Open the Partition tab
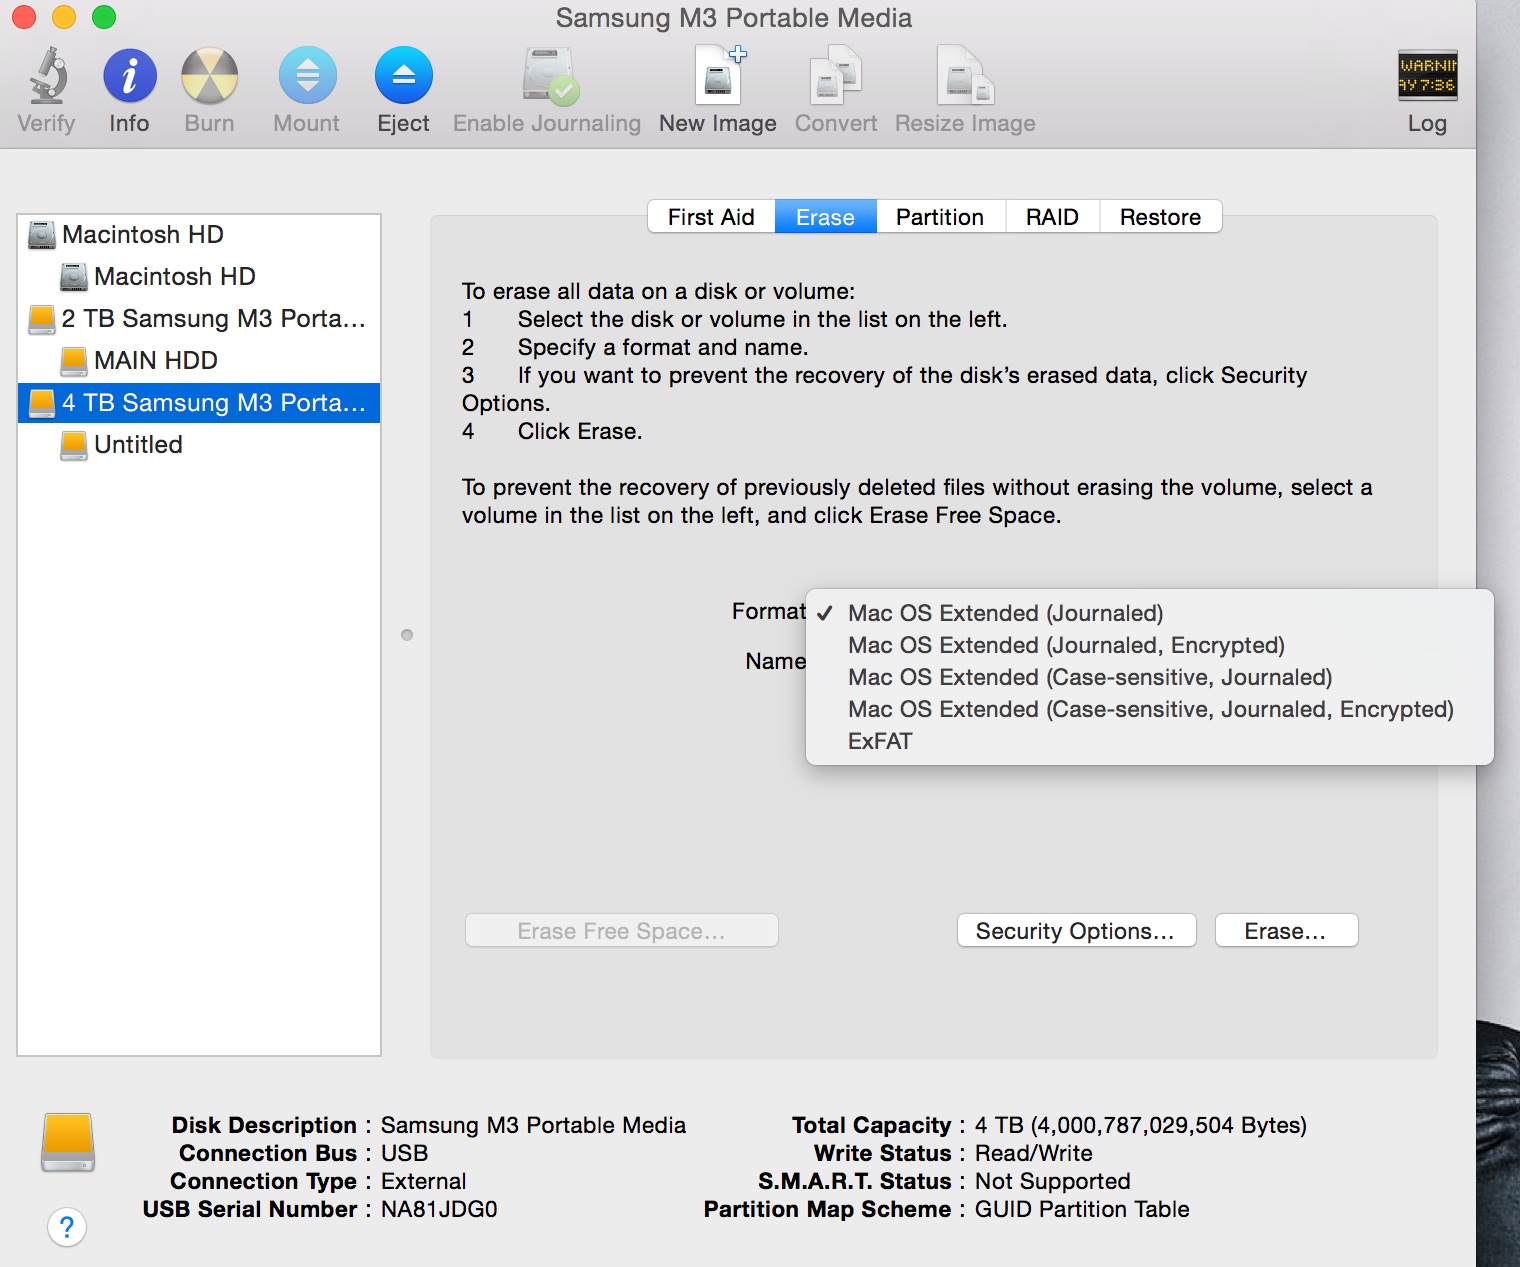The height and width of the screenshot is (1267, 1520). [x=940, y=217]
